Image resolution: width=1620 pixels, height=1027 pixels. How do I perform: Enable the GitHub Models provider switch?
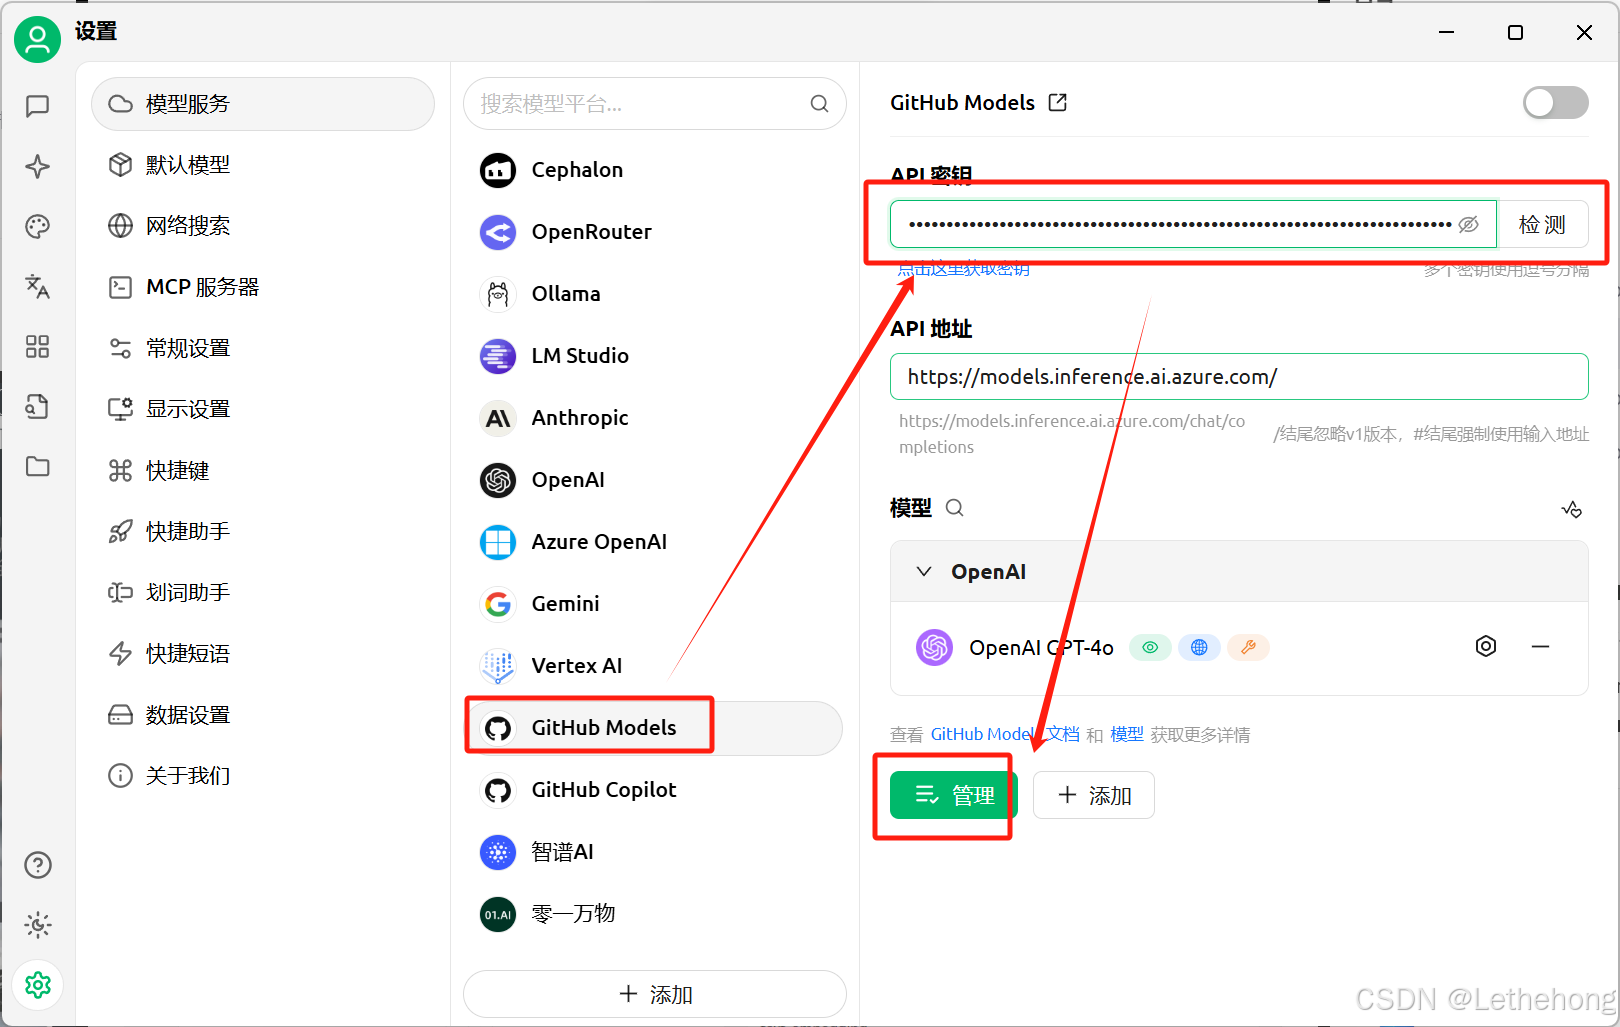pos(1555,102)
